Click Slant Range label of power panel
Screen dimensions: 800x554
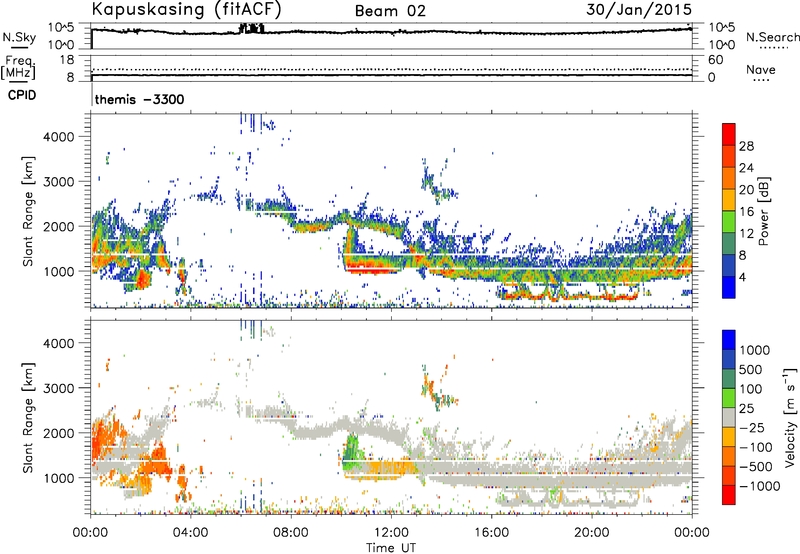pos(28,211)
